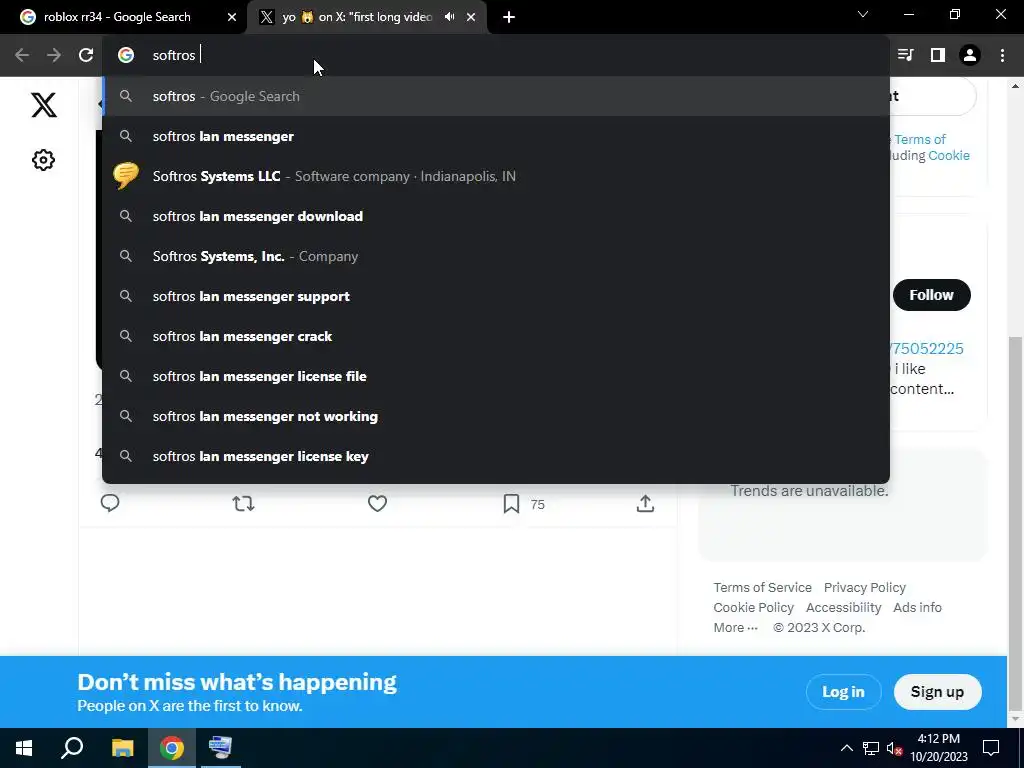Select 'softros lan messenger not working' suggestion
This screenshot has height=768, width=1024.
click(x=496, y=416)
